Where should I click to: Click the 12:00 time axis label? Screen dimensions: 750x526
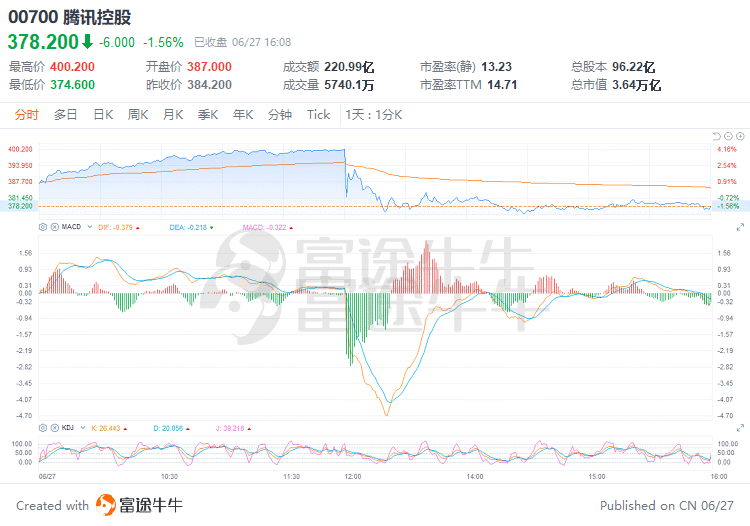tap(353, 477)
